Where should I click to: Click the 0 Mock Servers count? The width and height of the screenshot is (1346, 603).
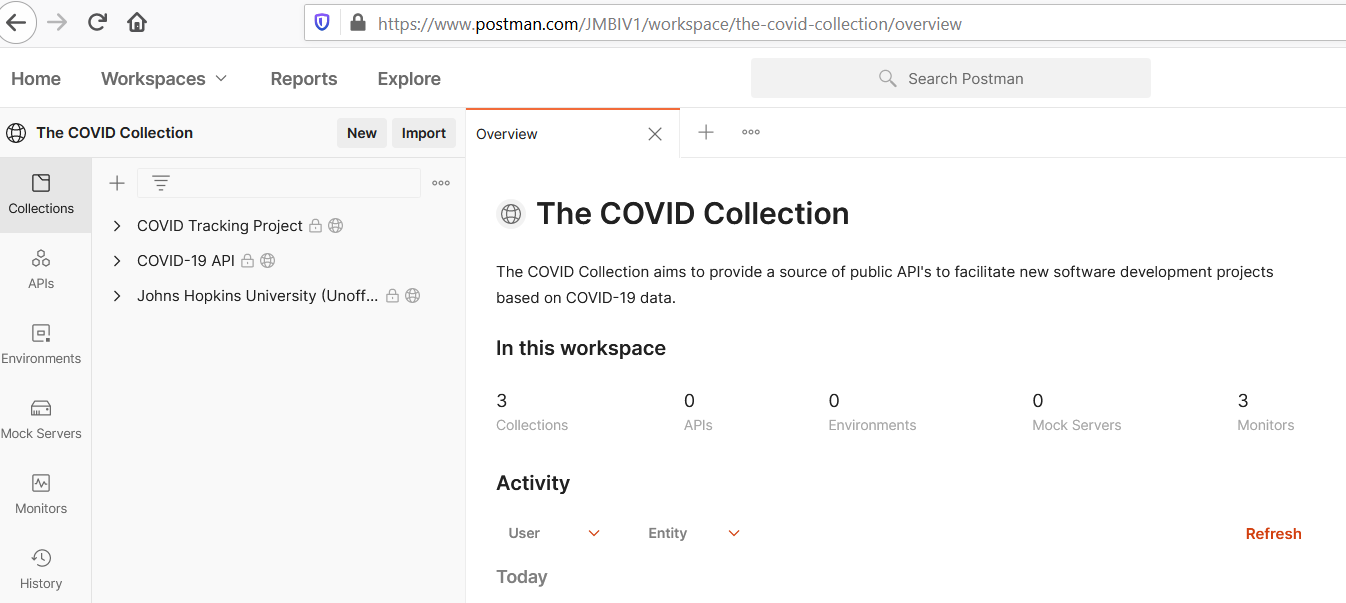1077,412
